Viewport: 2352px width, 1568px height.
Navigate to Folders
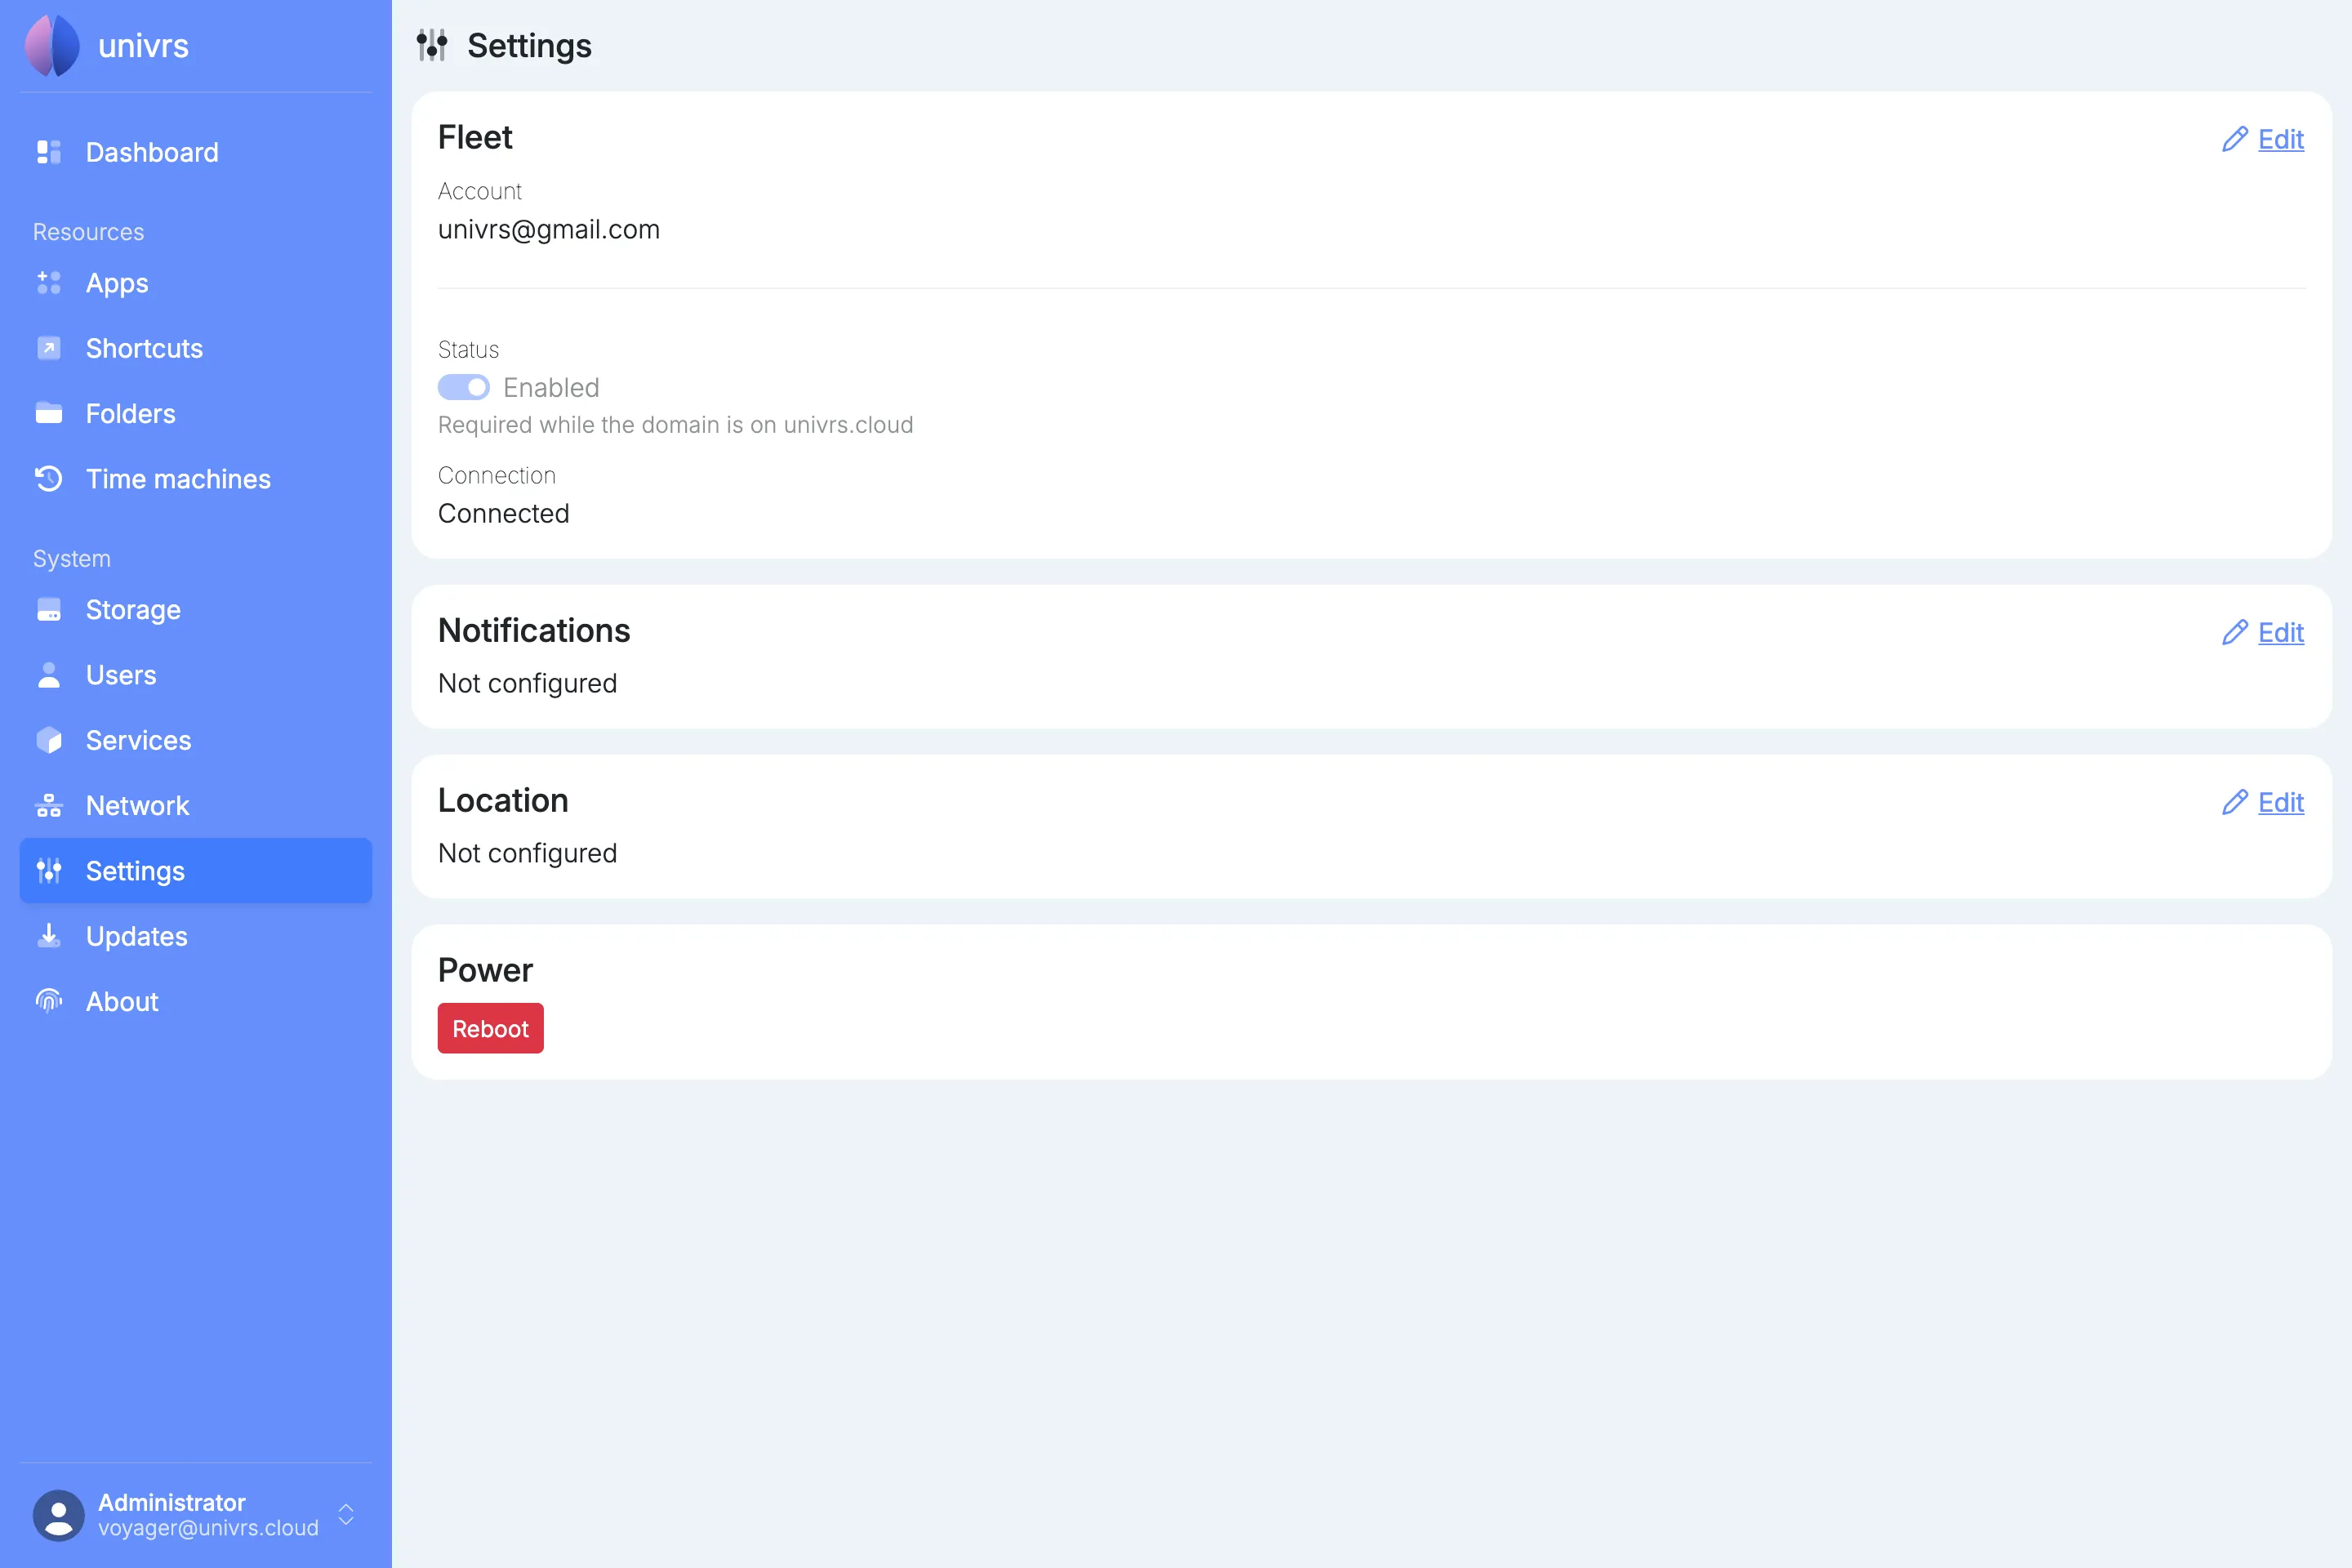[x=196, y=413]
